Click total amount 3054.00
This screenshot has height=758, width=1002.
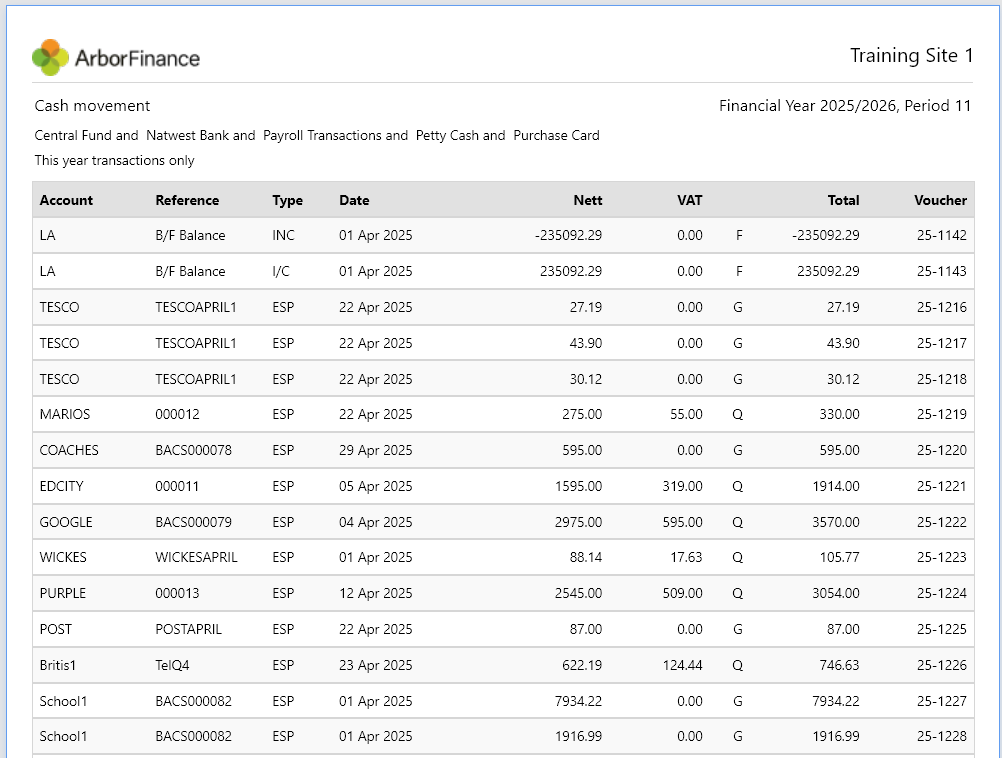point(836,593)
